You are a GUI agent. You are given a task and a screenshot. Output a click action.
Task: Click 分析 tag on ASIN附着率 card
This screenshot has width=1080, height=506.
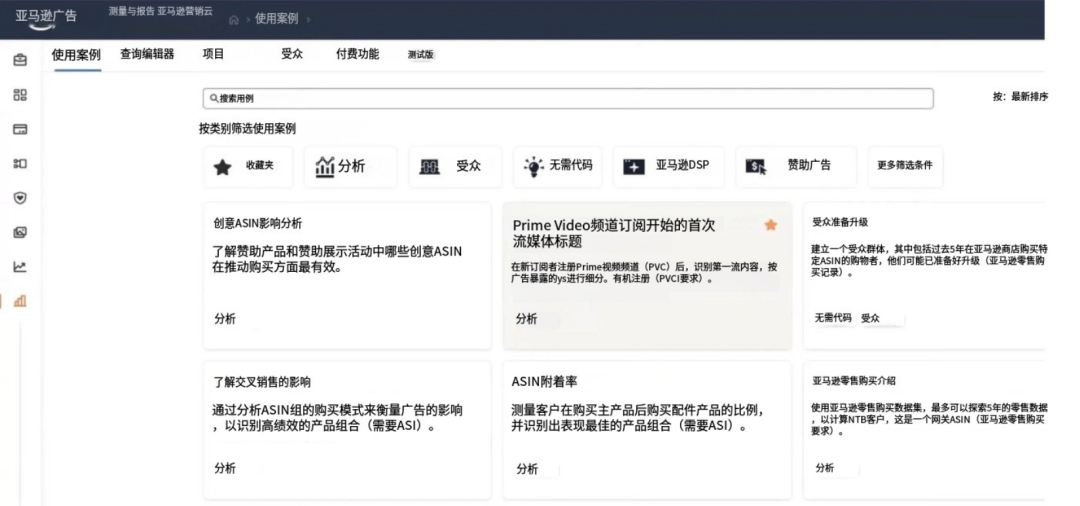click(x=526, y=469)
